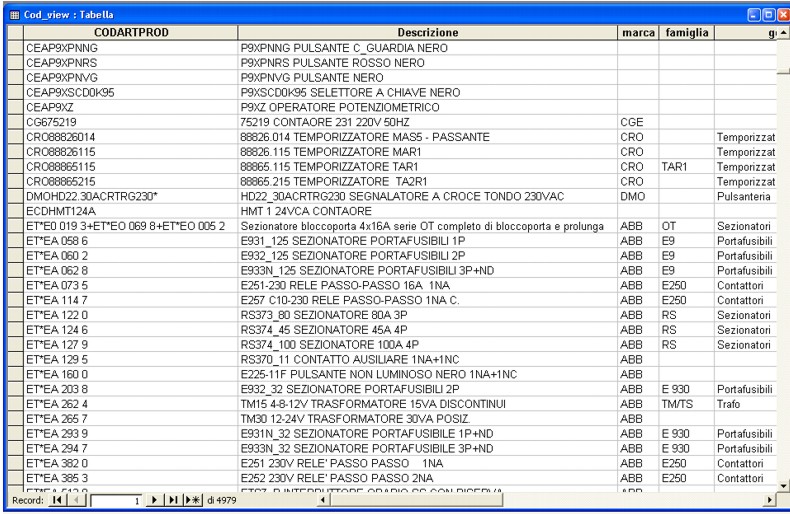Select row selector for CEAP9XPNNG record

(x=16, y=48)
